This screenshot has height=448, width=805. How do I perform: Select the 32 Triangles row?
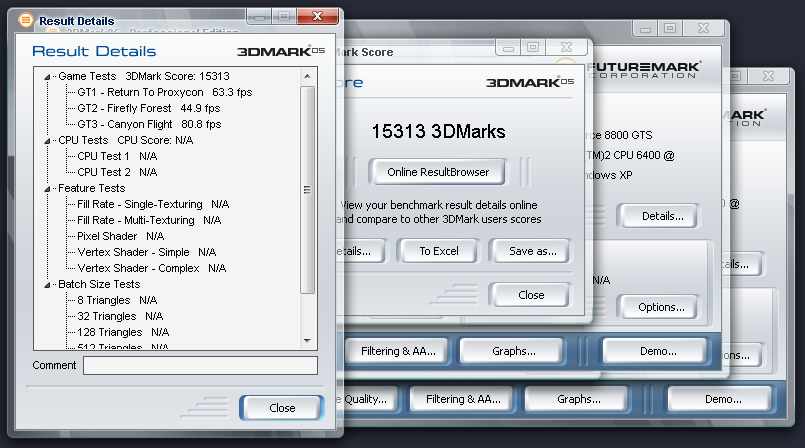[120, 316]
